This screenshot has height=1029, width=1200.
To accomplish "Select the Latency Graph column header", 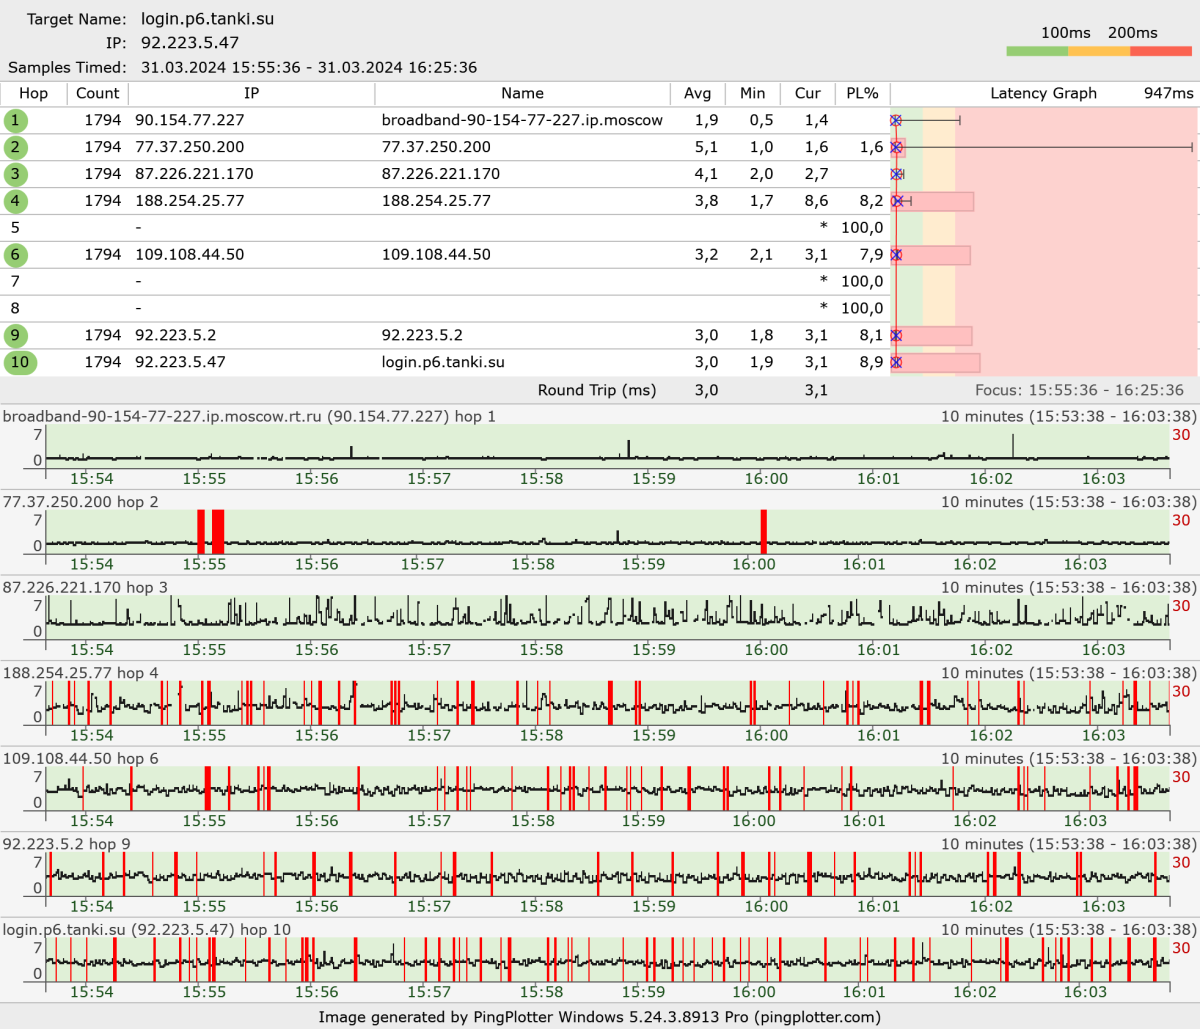I will tap(1043, 93).
